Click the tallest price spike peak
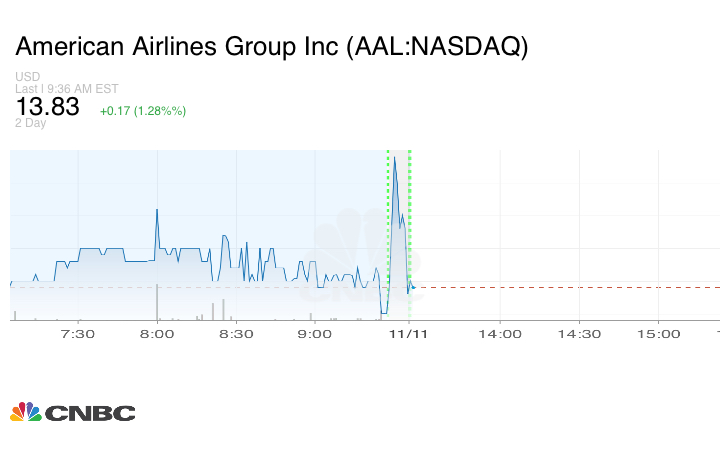 [x=395, y=158]
